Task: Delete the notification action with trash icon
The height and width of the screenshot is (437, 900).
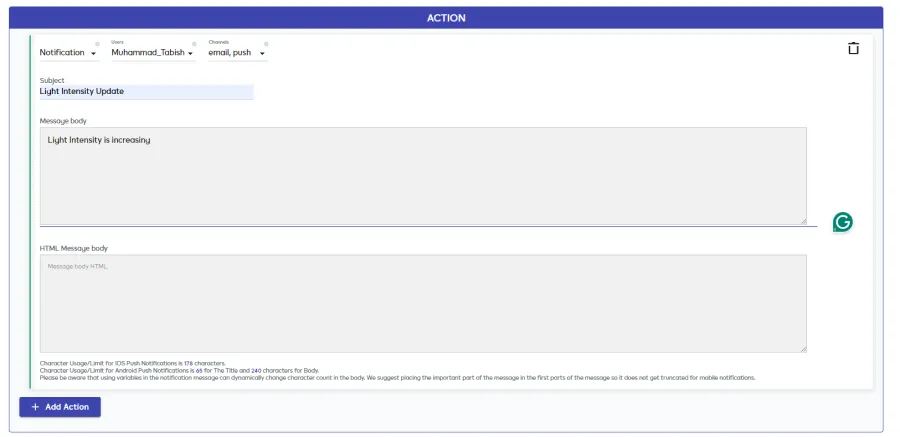Action: point(853,48)
